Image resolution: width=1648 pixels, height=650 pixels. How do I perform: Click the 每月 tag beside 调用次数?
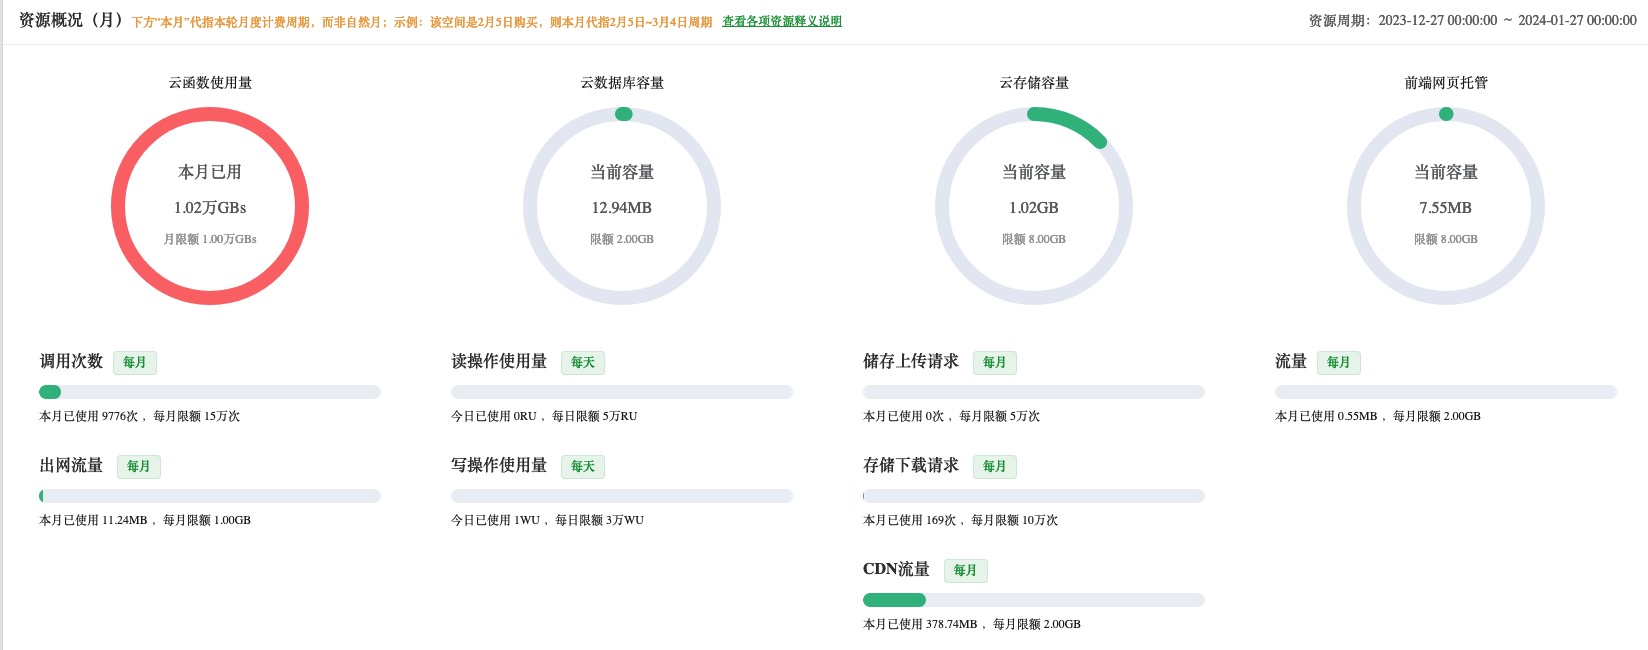pyautogui.click(x=135, y=362)
